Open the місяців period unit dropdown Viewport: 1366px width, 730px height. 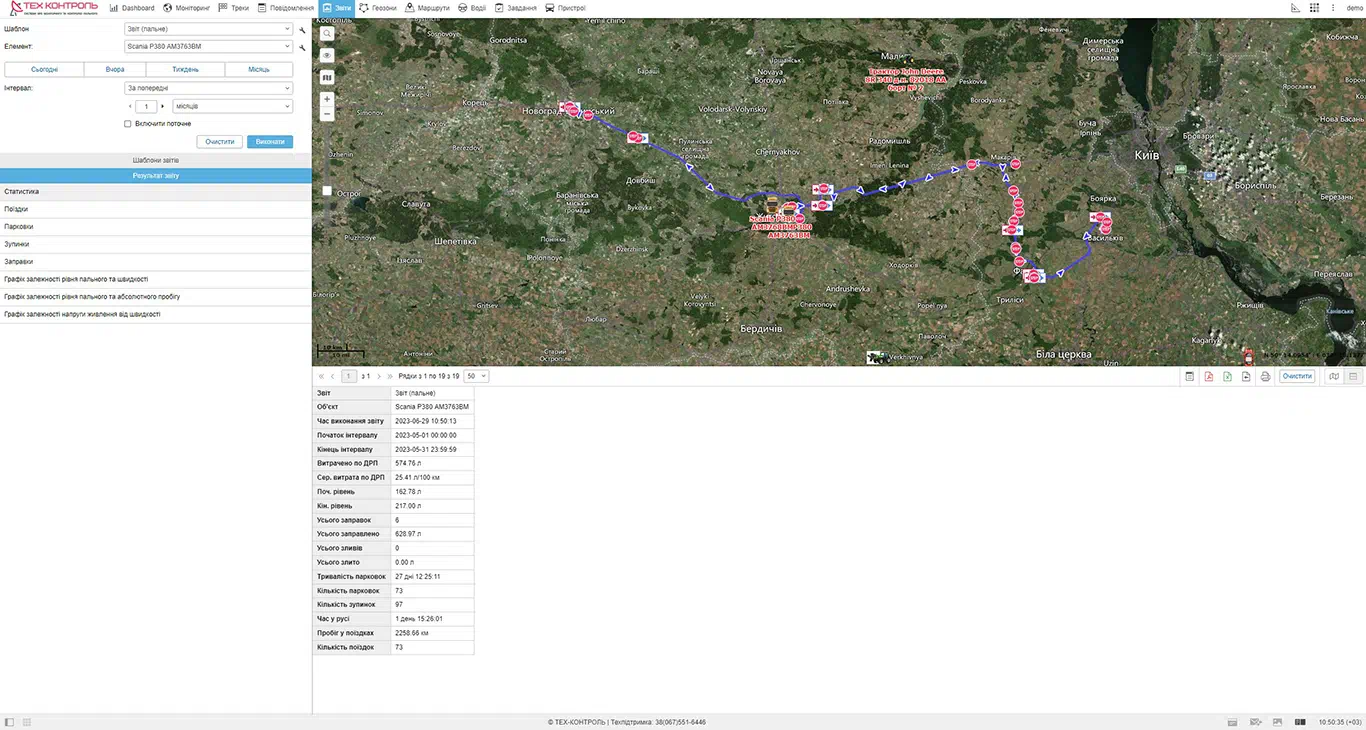tap(232, 106)
